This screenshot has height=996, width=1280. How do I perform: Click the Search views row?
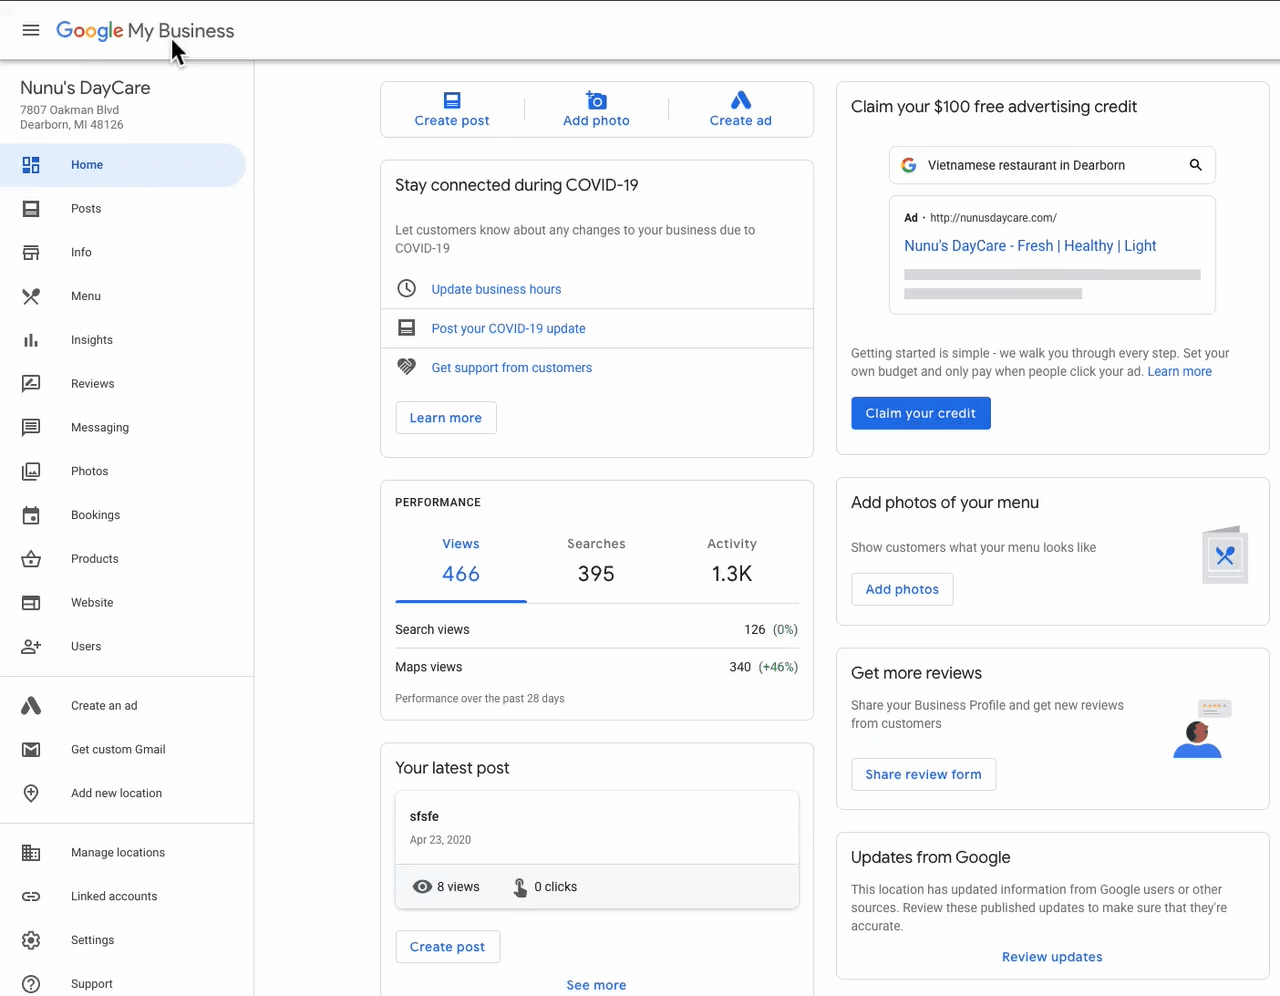click(596, 630)
